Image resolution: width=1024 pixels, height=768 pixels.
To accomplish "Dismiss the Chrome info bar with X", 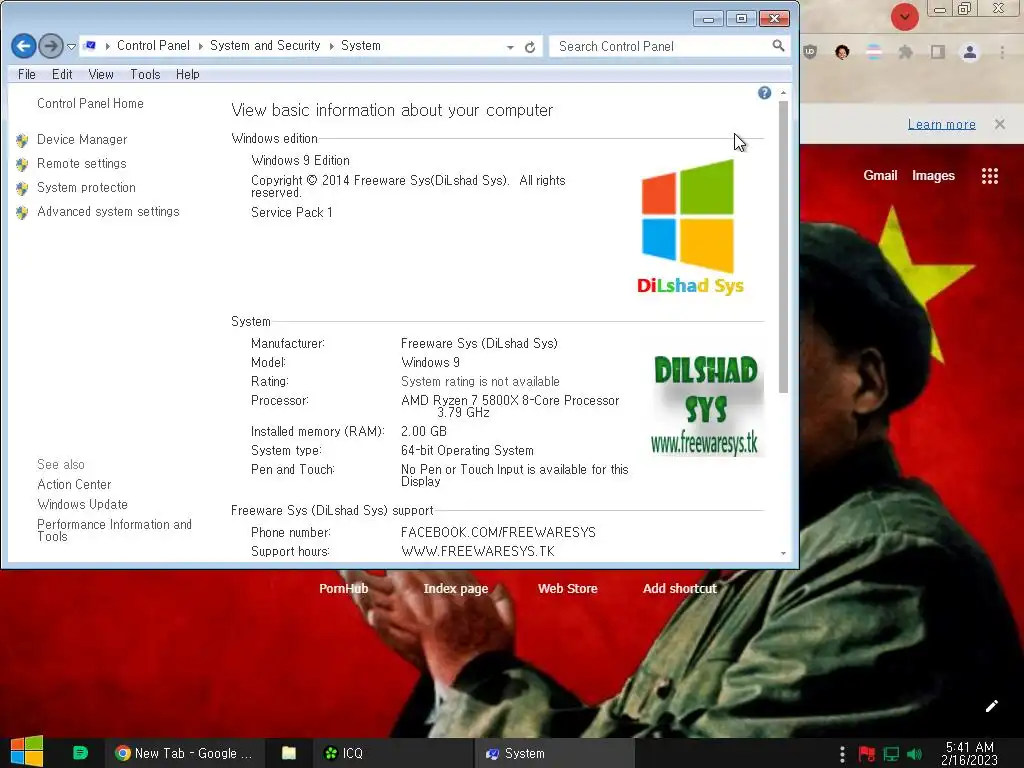I will [999, 124].
